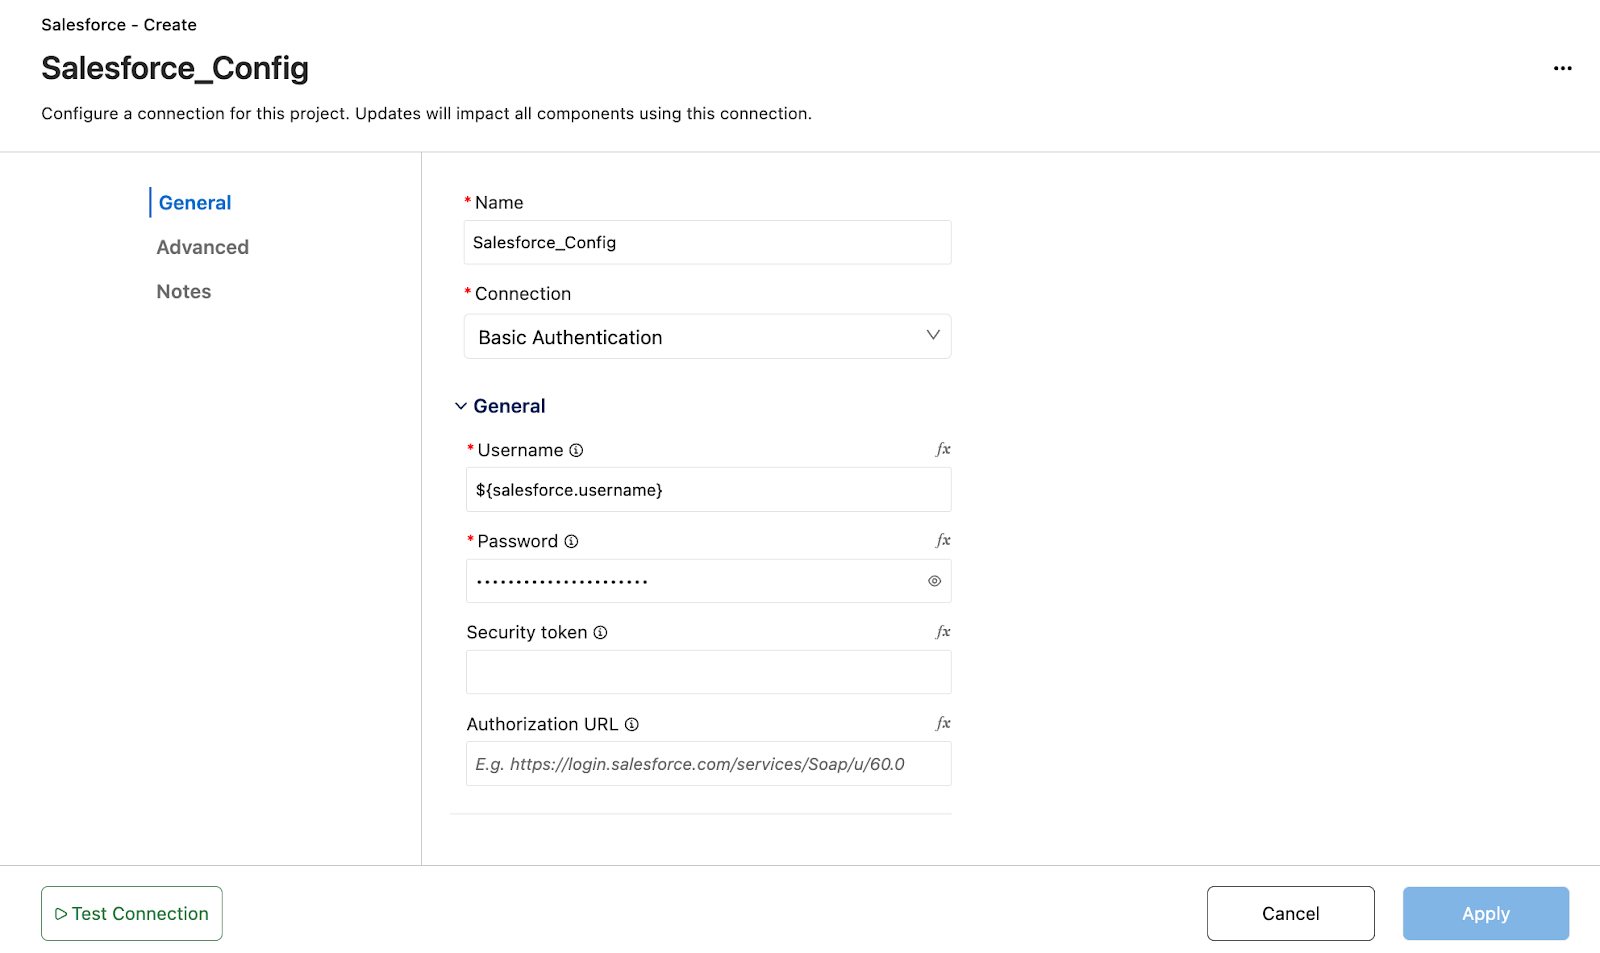Screen dimensions: 1600x953
Task: Click the Authorization URL input field
Action: pos(708,764)
